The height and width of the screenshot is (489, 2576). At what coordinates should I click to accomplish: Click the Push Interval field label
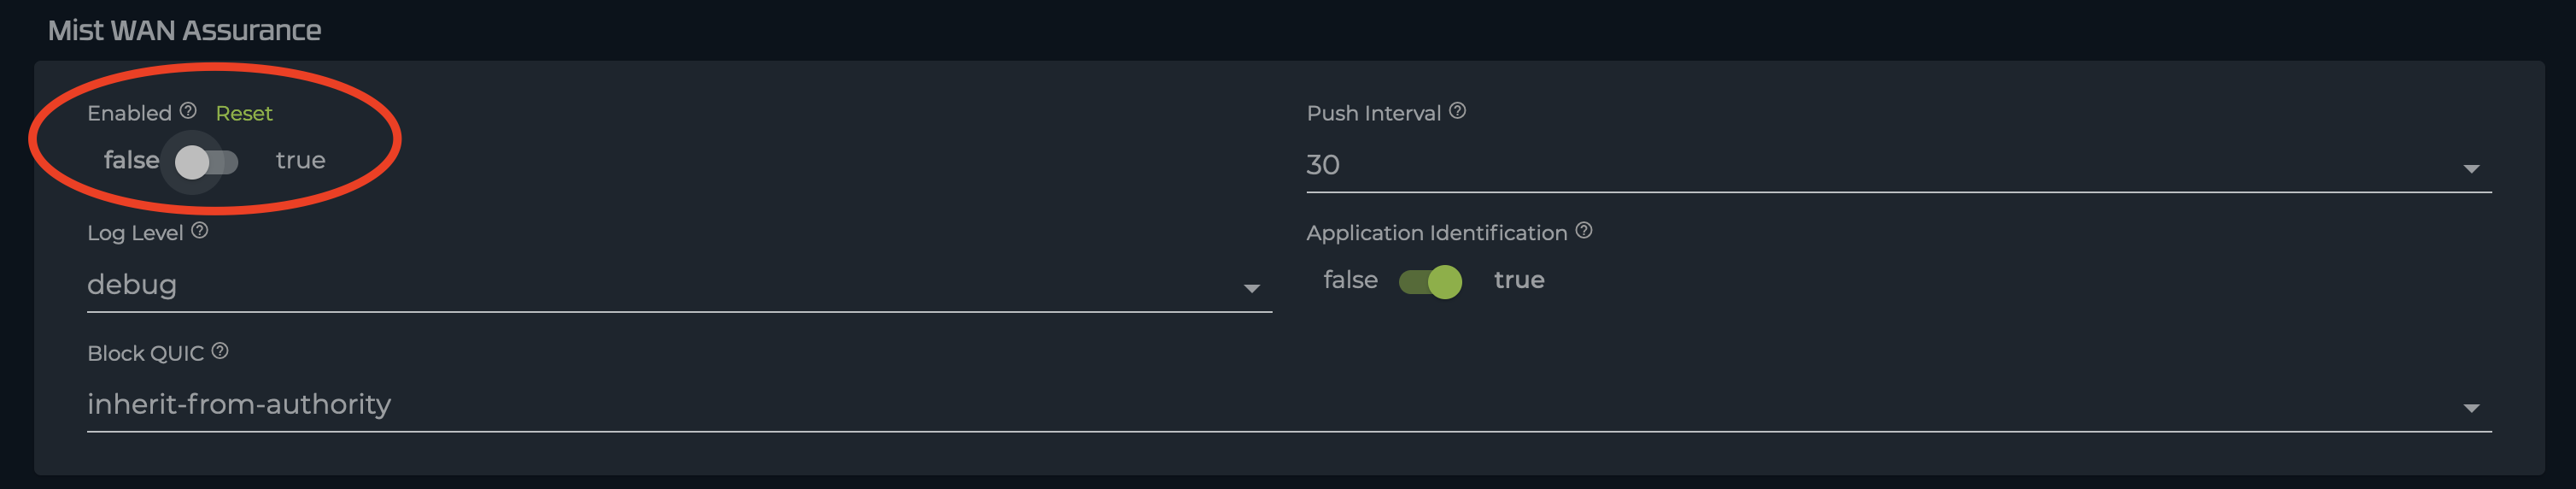pos(1373,114)
